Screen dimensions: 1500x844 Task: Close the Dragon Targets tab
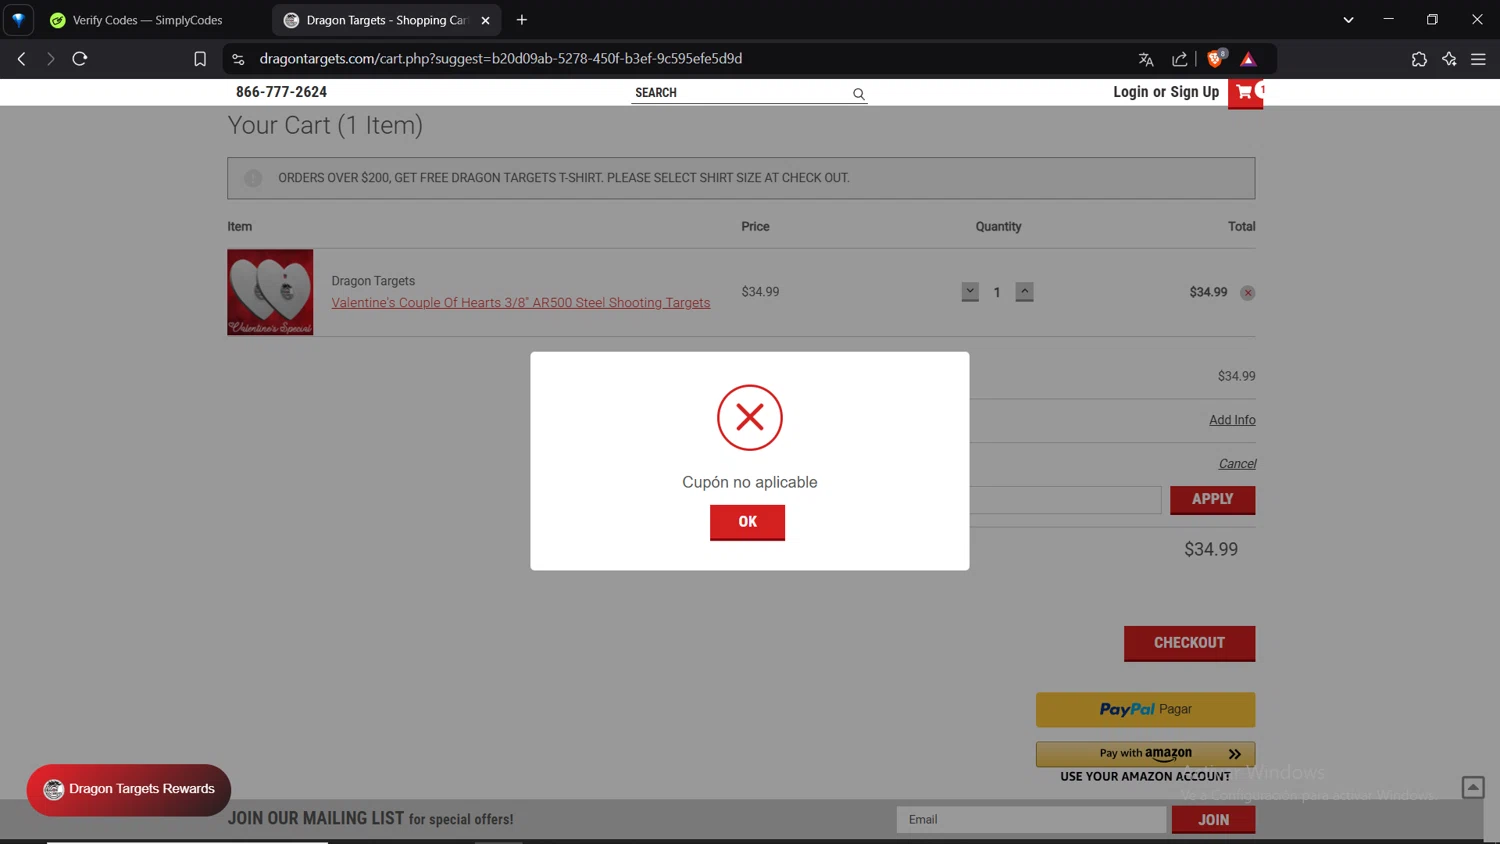485,20
